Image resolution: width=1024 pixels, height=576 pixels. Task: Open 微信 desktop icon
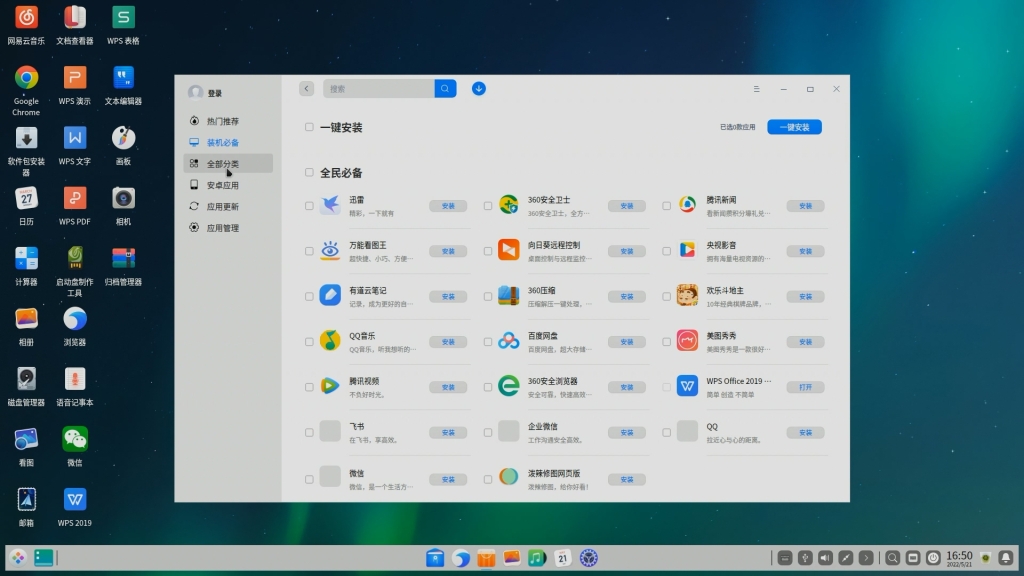pos(74,440)
